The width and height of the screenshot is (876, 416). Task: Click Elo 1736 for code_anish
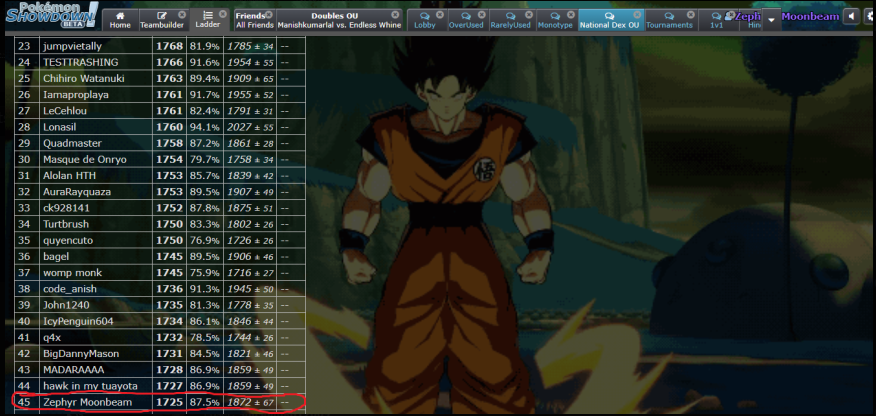point(169,289)
